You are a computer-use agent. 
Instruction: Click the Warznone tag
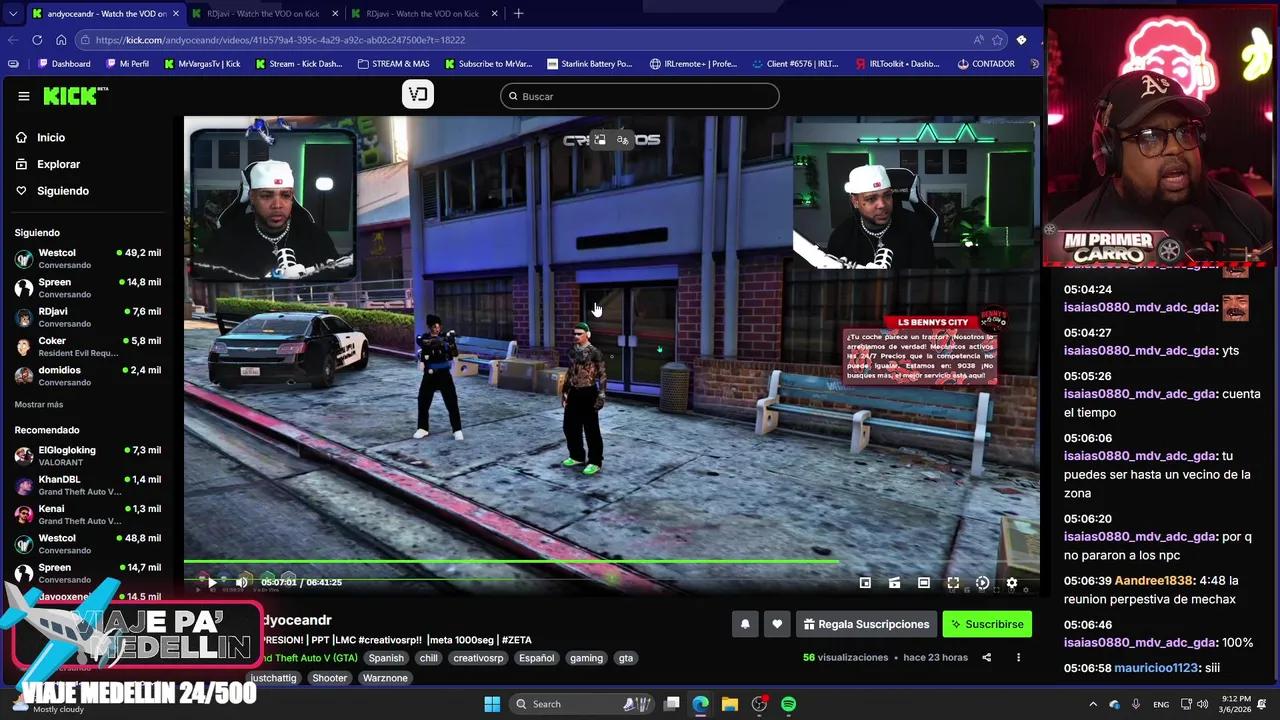pos(385,678)
